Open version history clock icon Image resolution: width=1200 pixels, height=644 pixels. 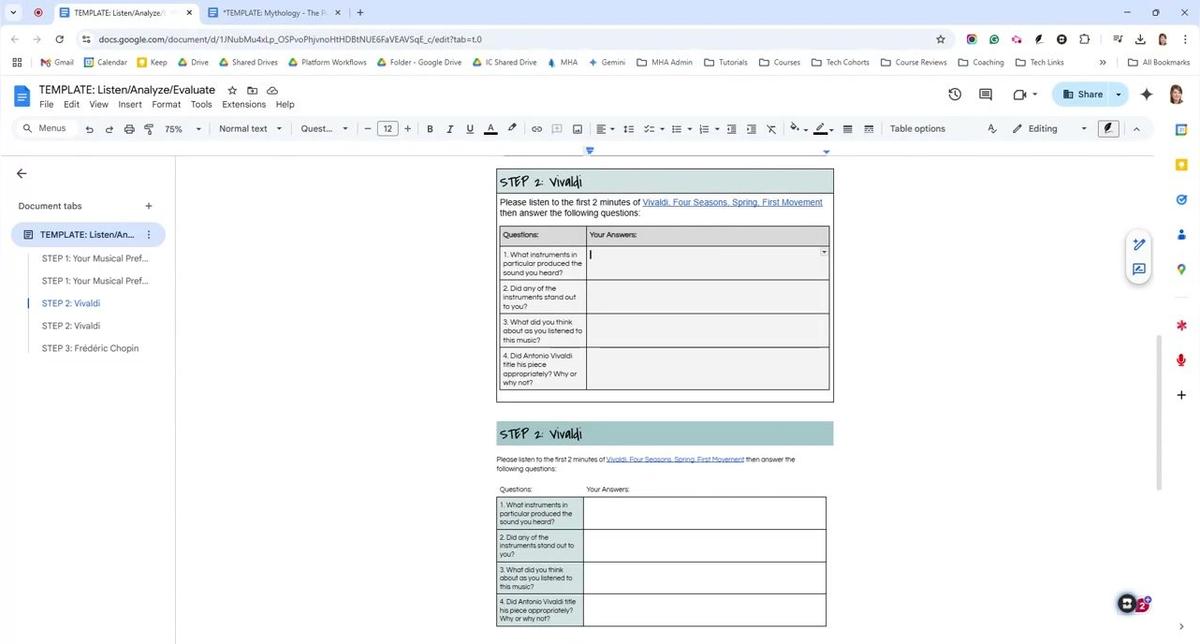(x=955, y=94)
